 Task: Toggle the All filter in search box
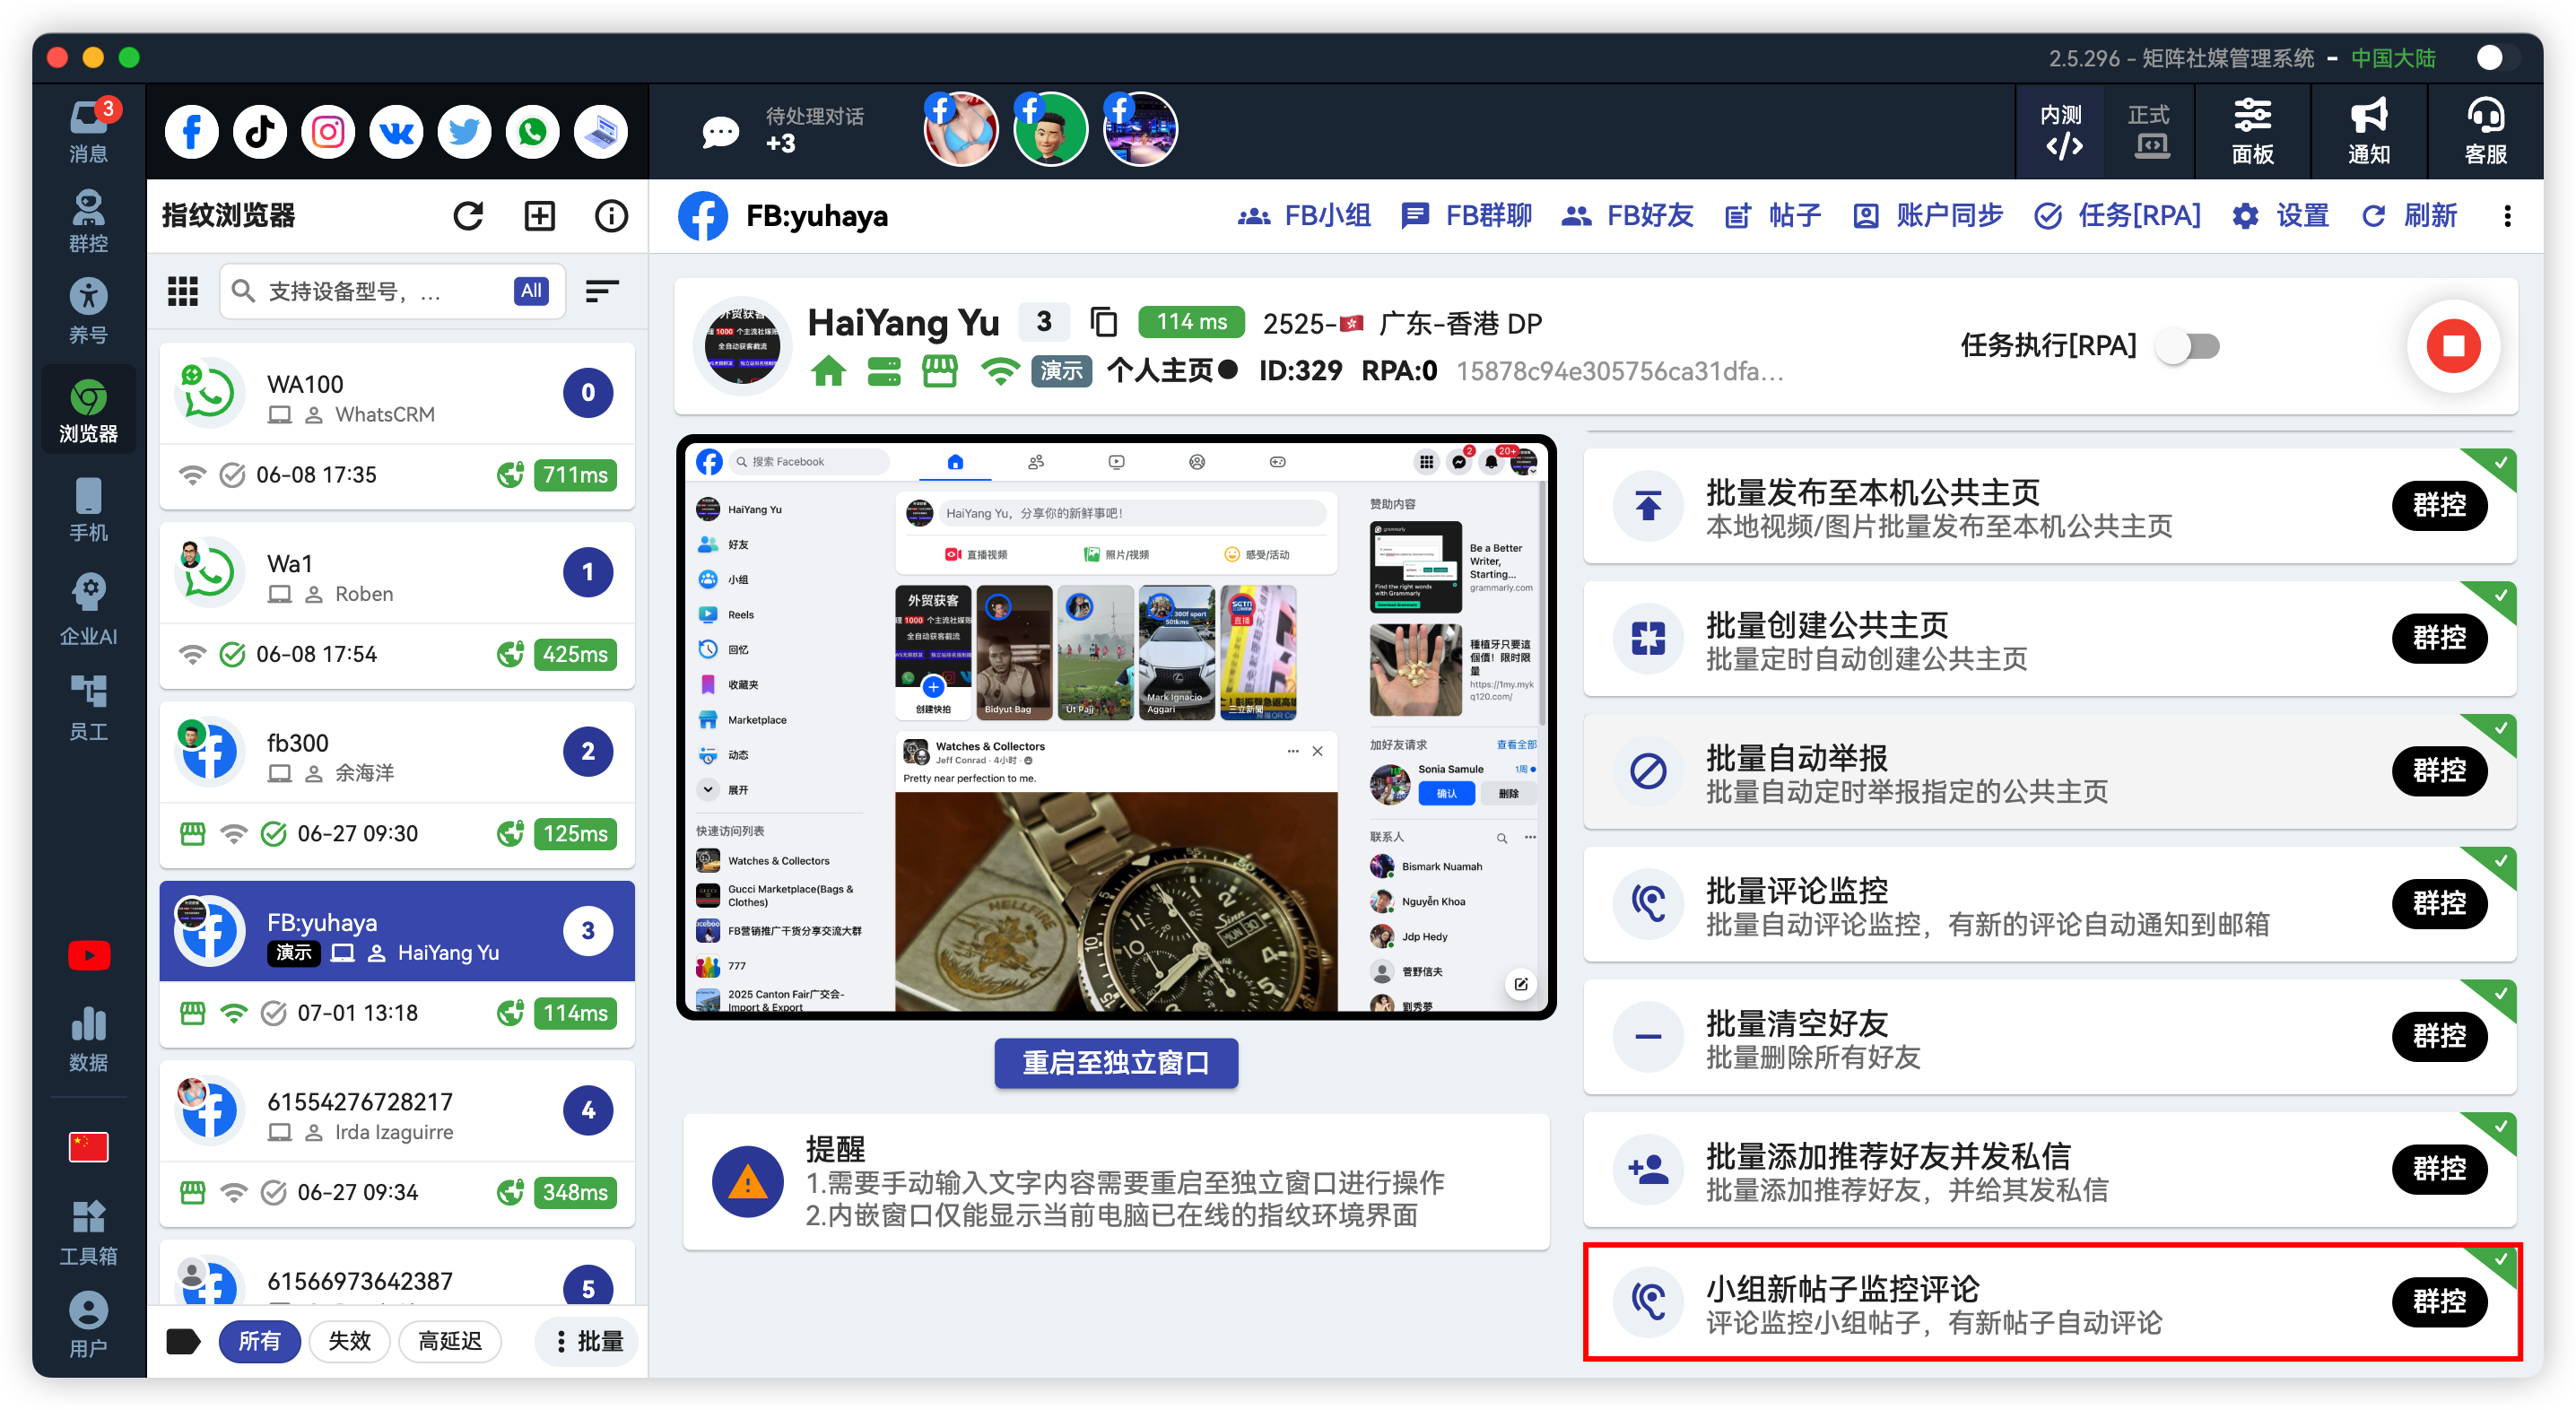[x=531, y=291]
